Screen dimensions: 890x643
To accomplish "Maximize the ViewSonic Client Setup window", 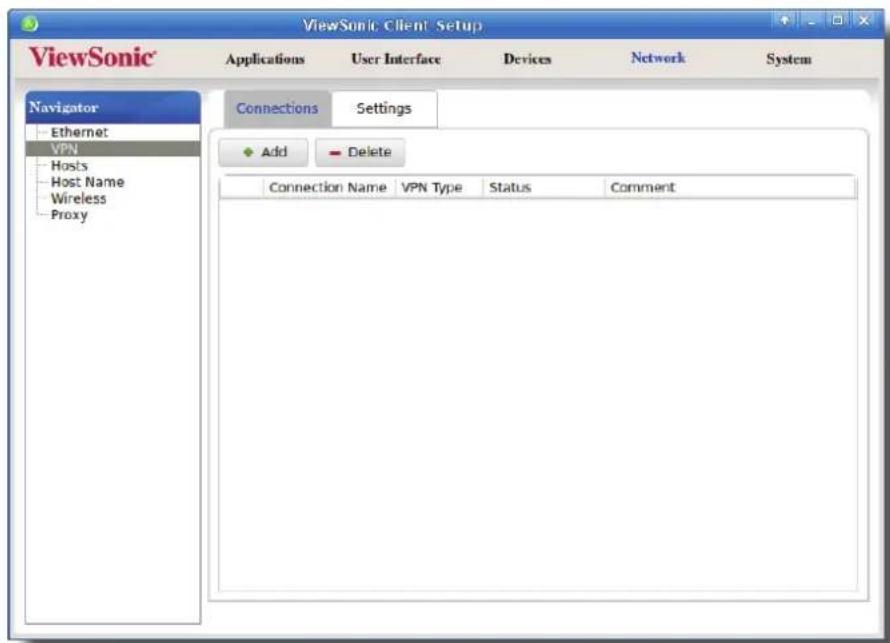I will [838, 21].
